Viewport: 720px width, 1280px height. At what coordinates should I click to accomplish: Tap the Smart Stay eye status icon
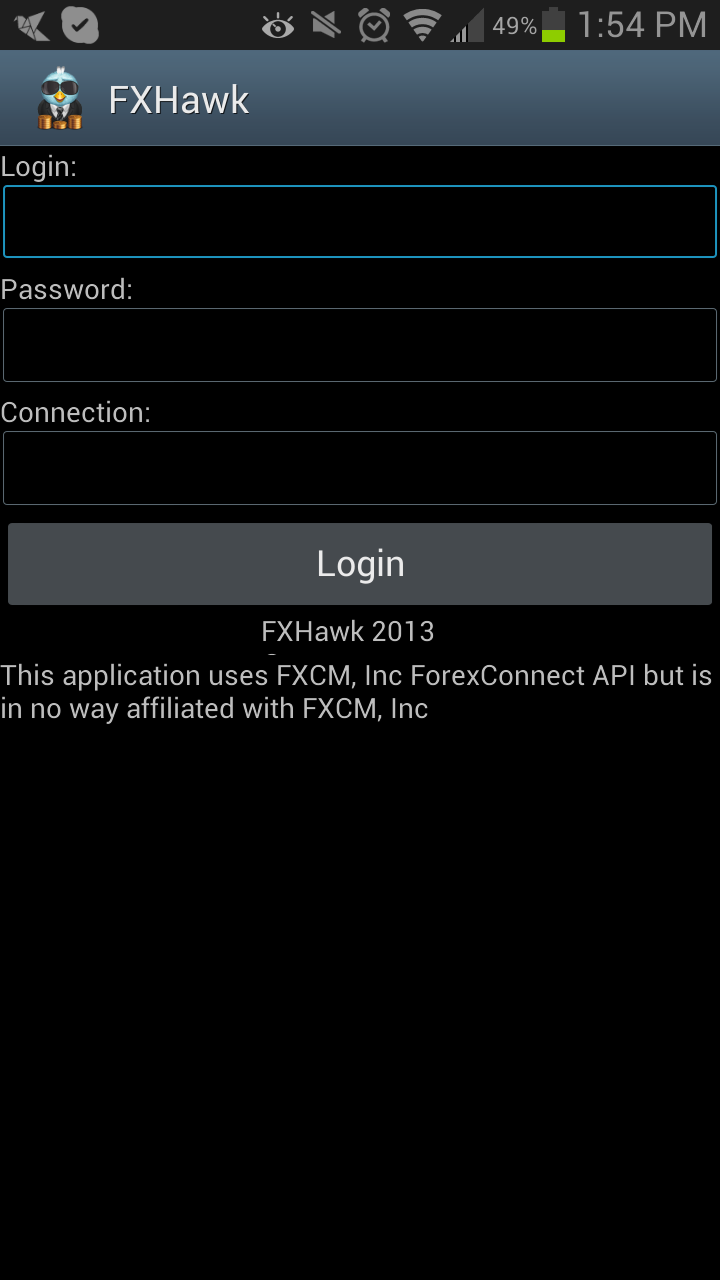coord(278,26)
